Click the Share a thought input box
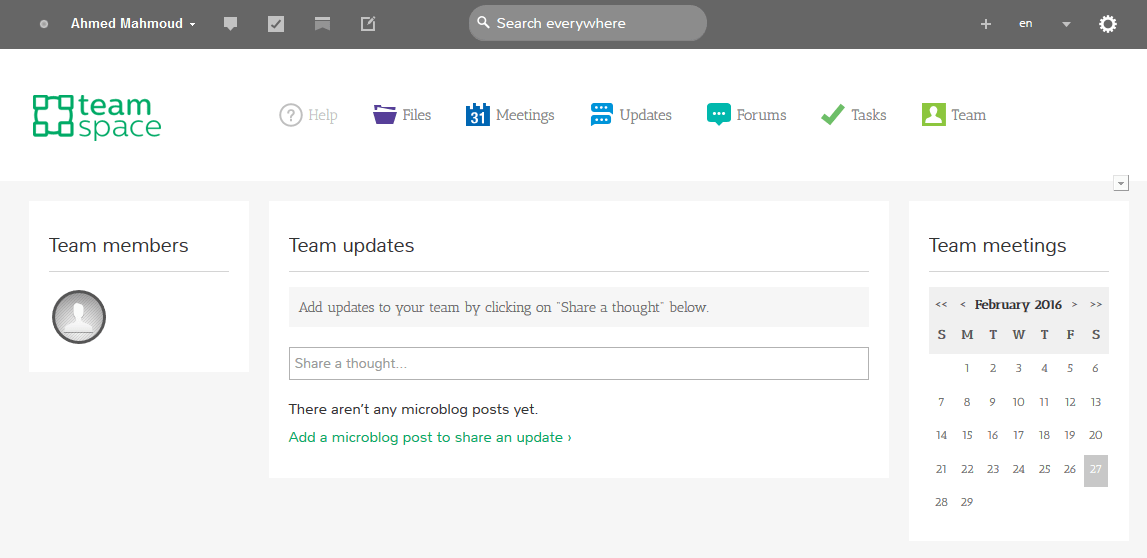 pyautogui.click(x=579, y=363)
